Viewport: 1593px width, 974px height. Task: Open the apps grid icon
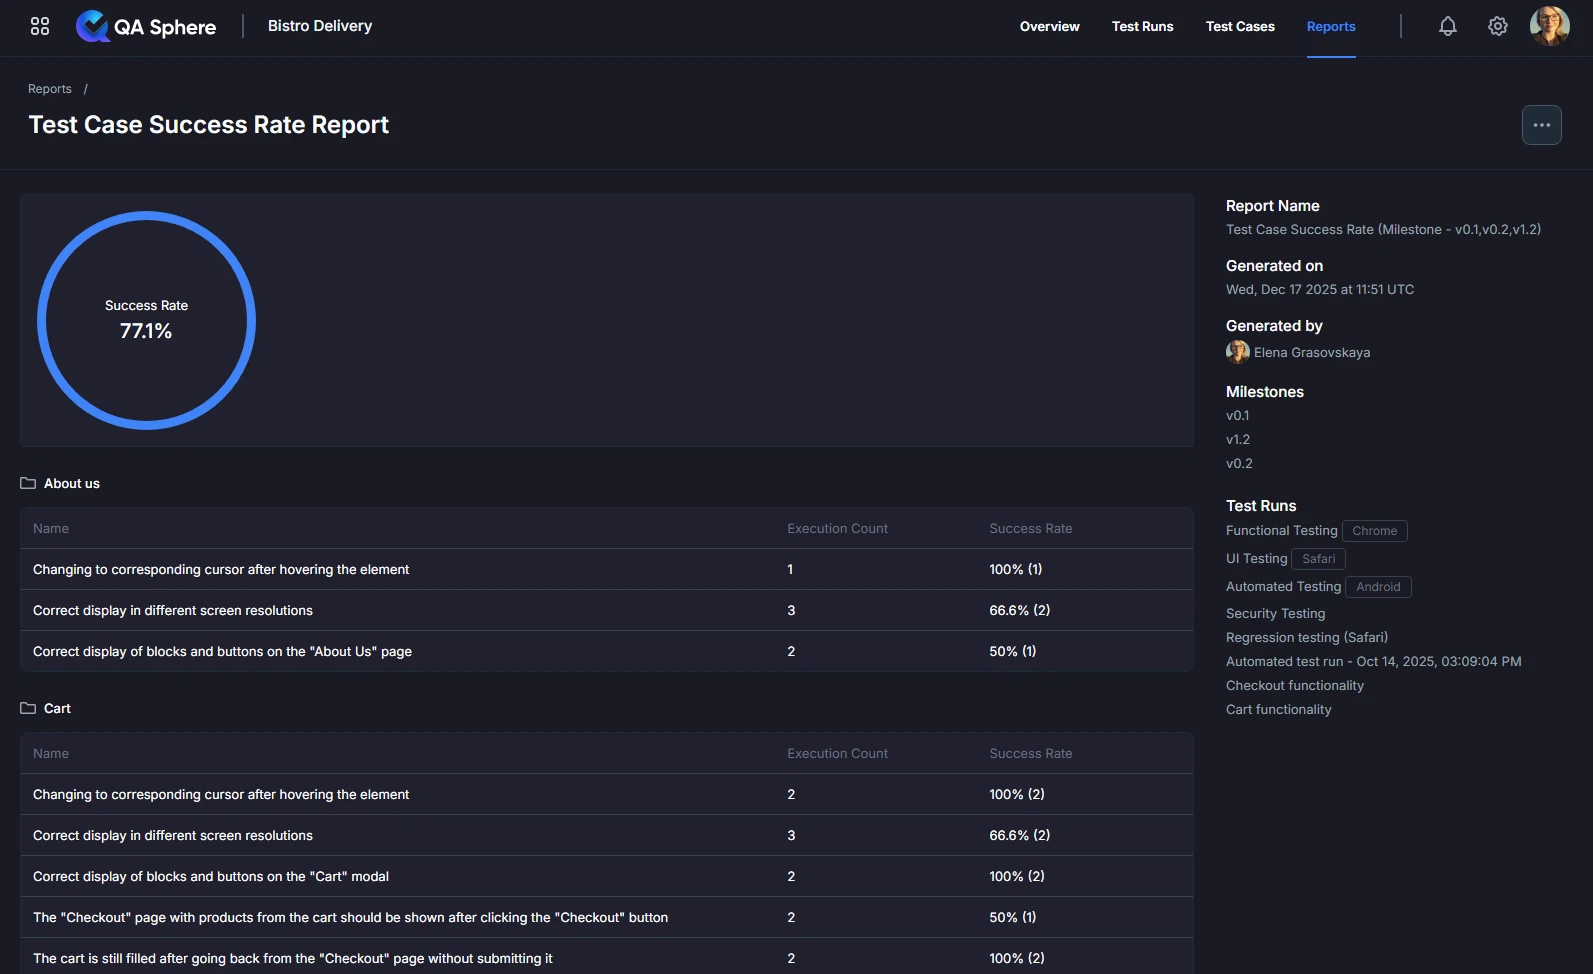pyautogui.click(x=40, y=26)
